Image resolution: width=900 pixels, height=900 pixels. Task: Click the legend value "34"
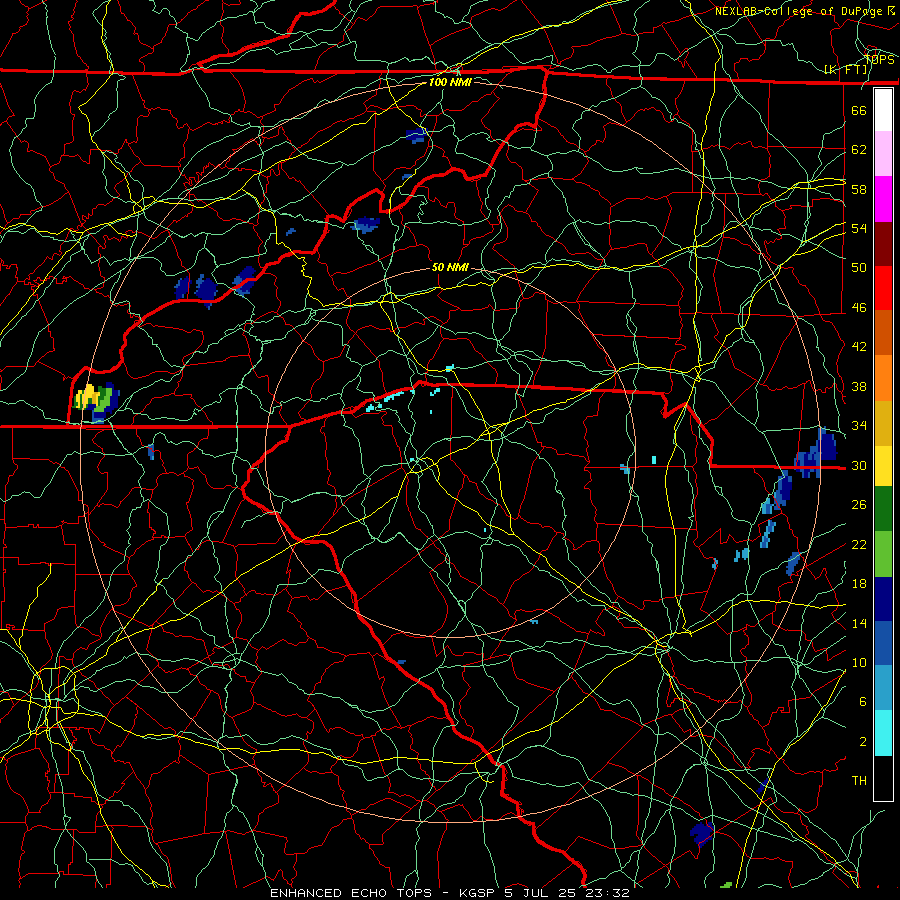point(859,426)
